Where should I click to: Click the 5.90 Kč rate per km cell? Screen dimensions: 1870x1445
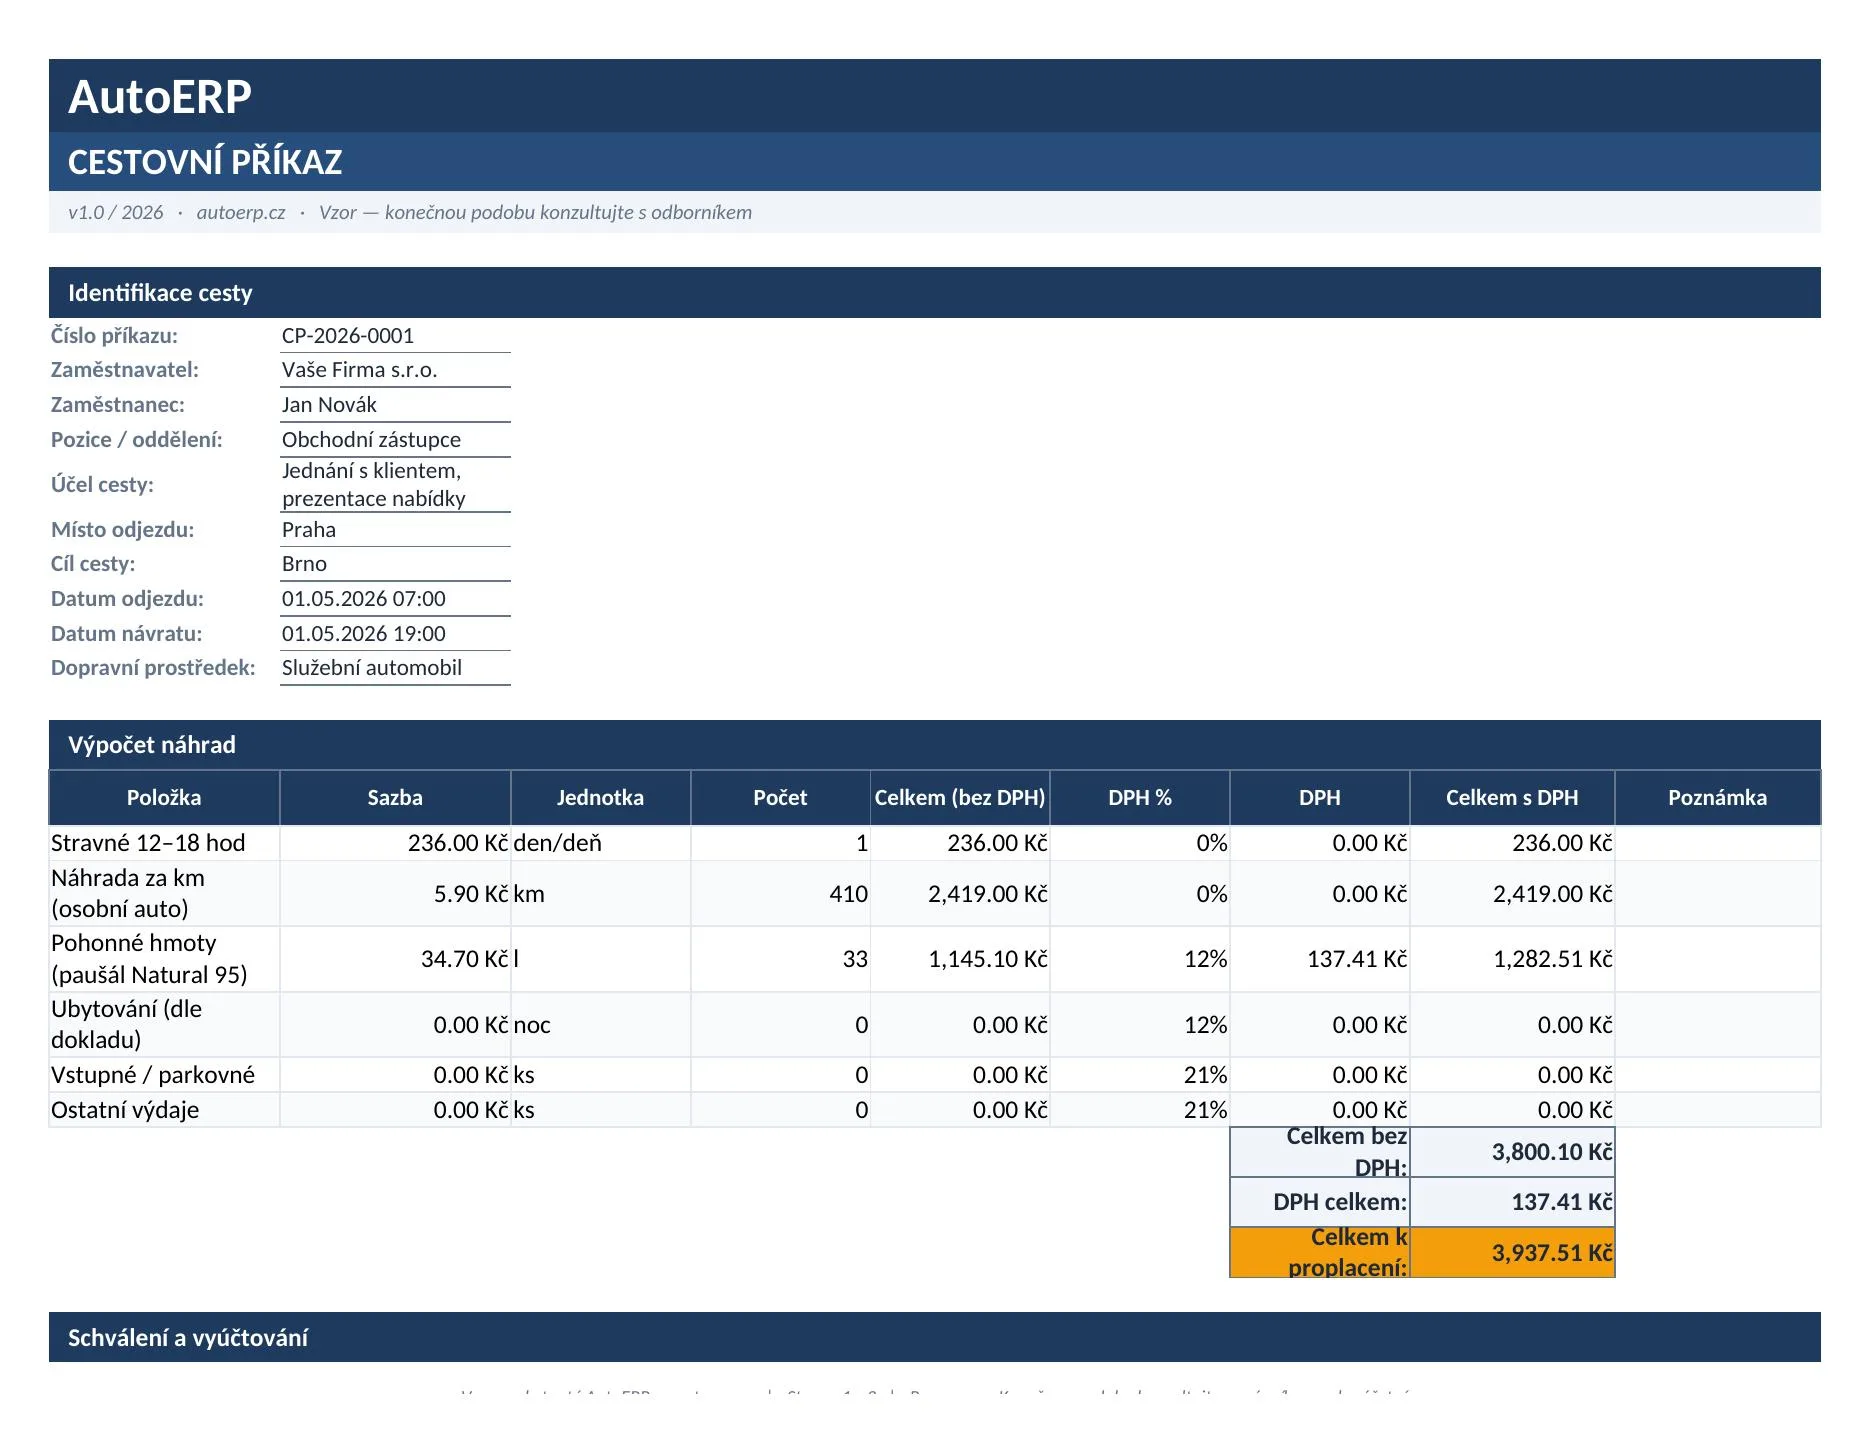coord(395,894)
